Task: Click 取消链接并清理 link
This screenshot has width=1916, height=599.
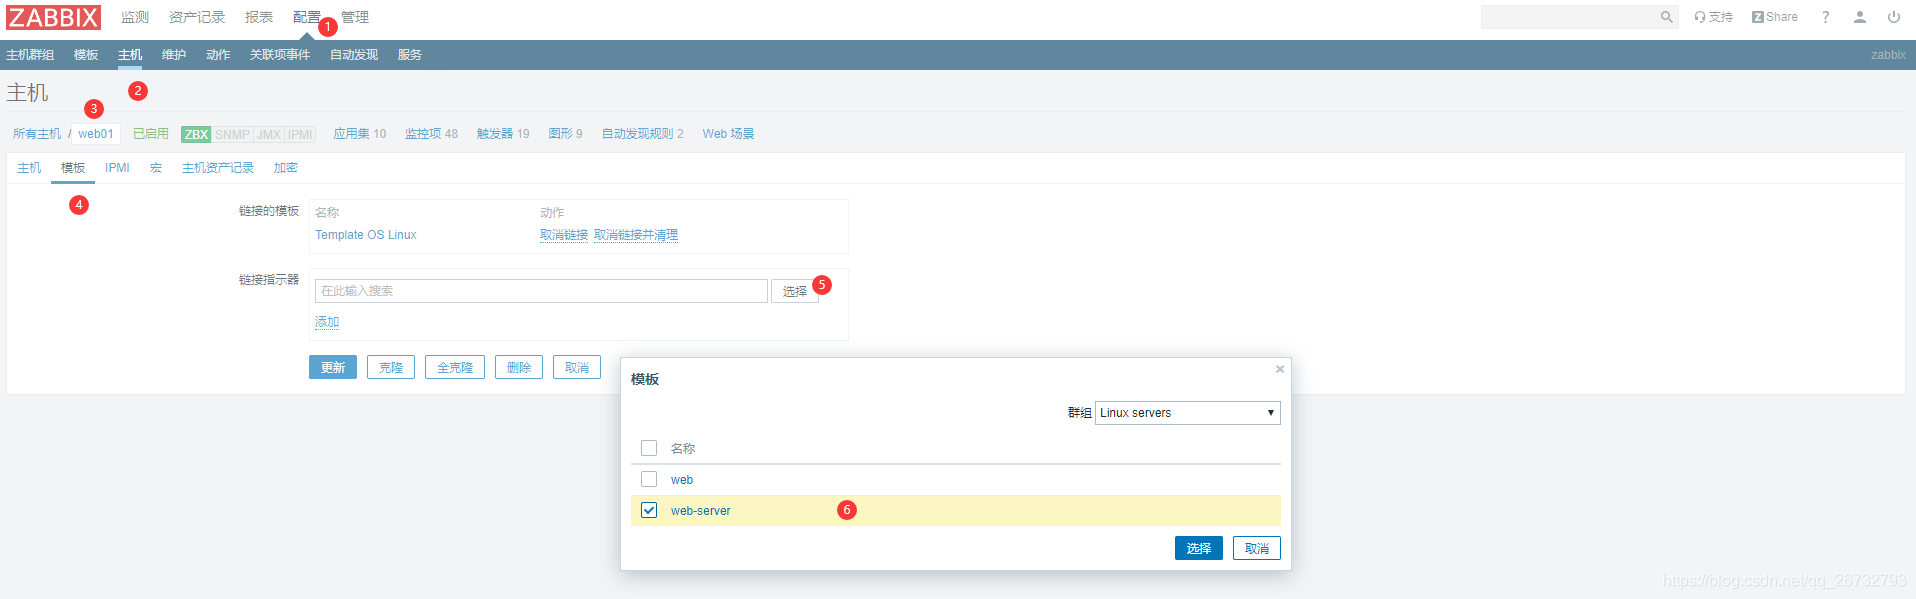Action: pyautogui.click(x=636, y=235)
